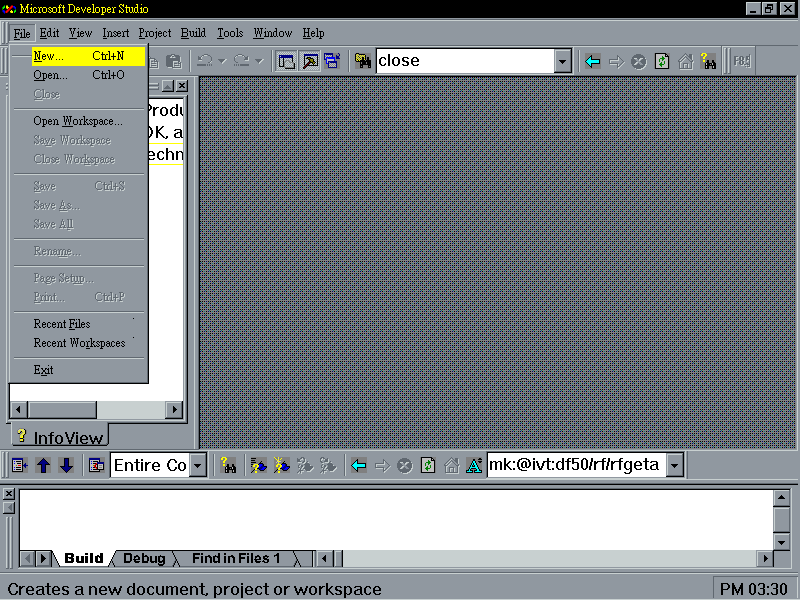Image resolution: width=800 pixels, height=600 pixels.
Task: Click the output pane's scroll-down arrow
Action: (x=782, y=542)
